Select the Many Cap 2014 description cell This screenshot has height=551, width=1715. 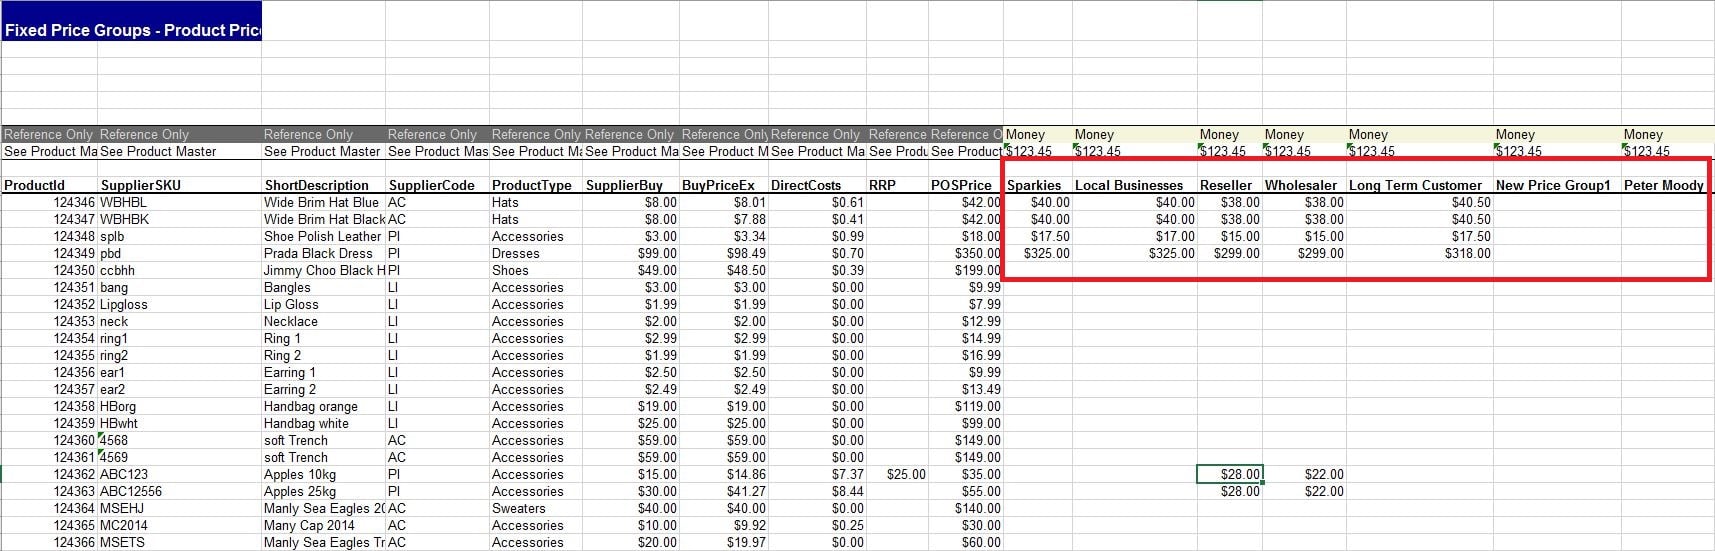tap(323, 525)
